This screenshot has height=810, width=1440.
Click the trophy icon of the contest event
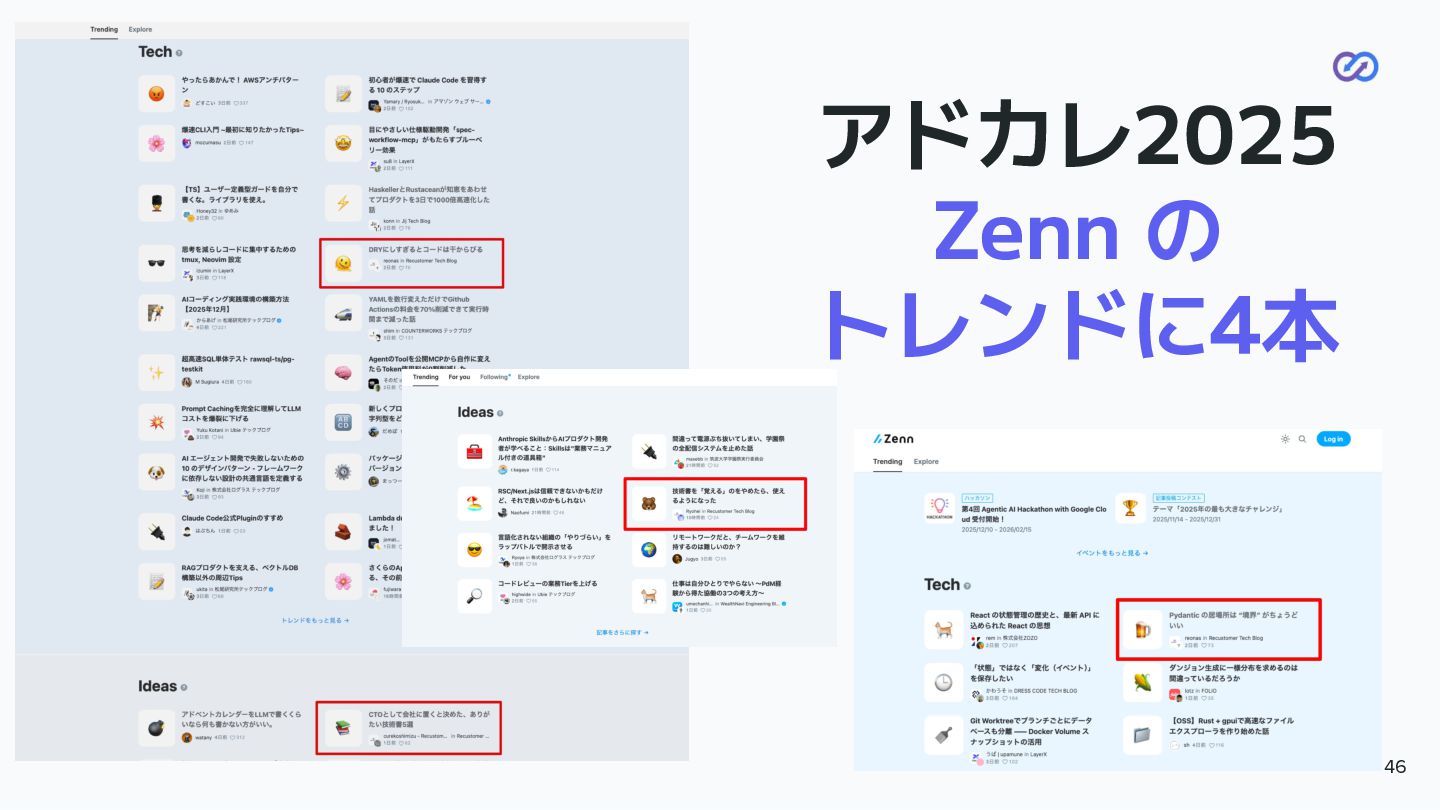[1131, 508]
